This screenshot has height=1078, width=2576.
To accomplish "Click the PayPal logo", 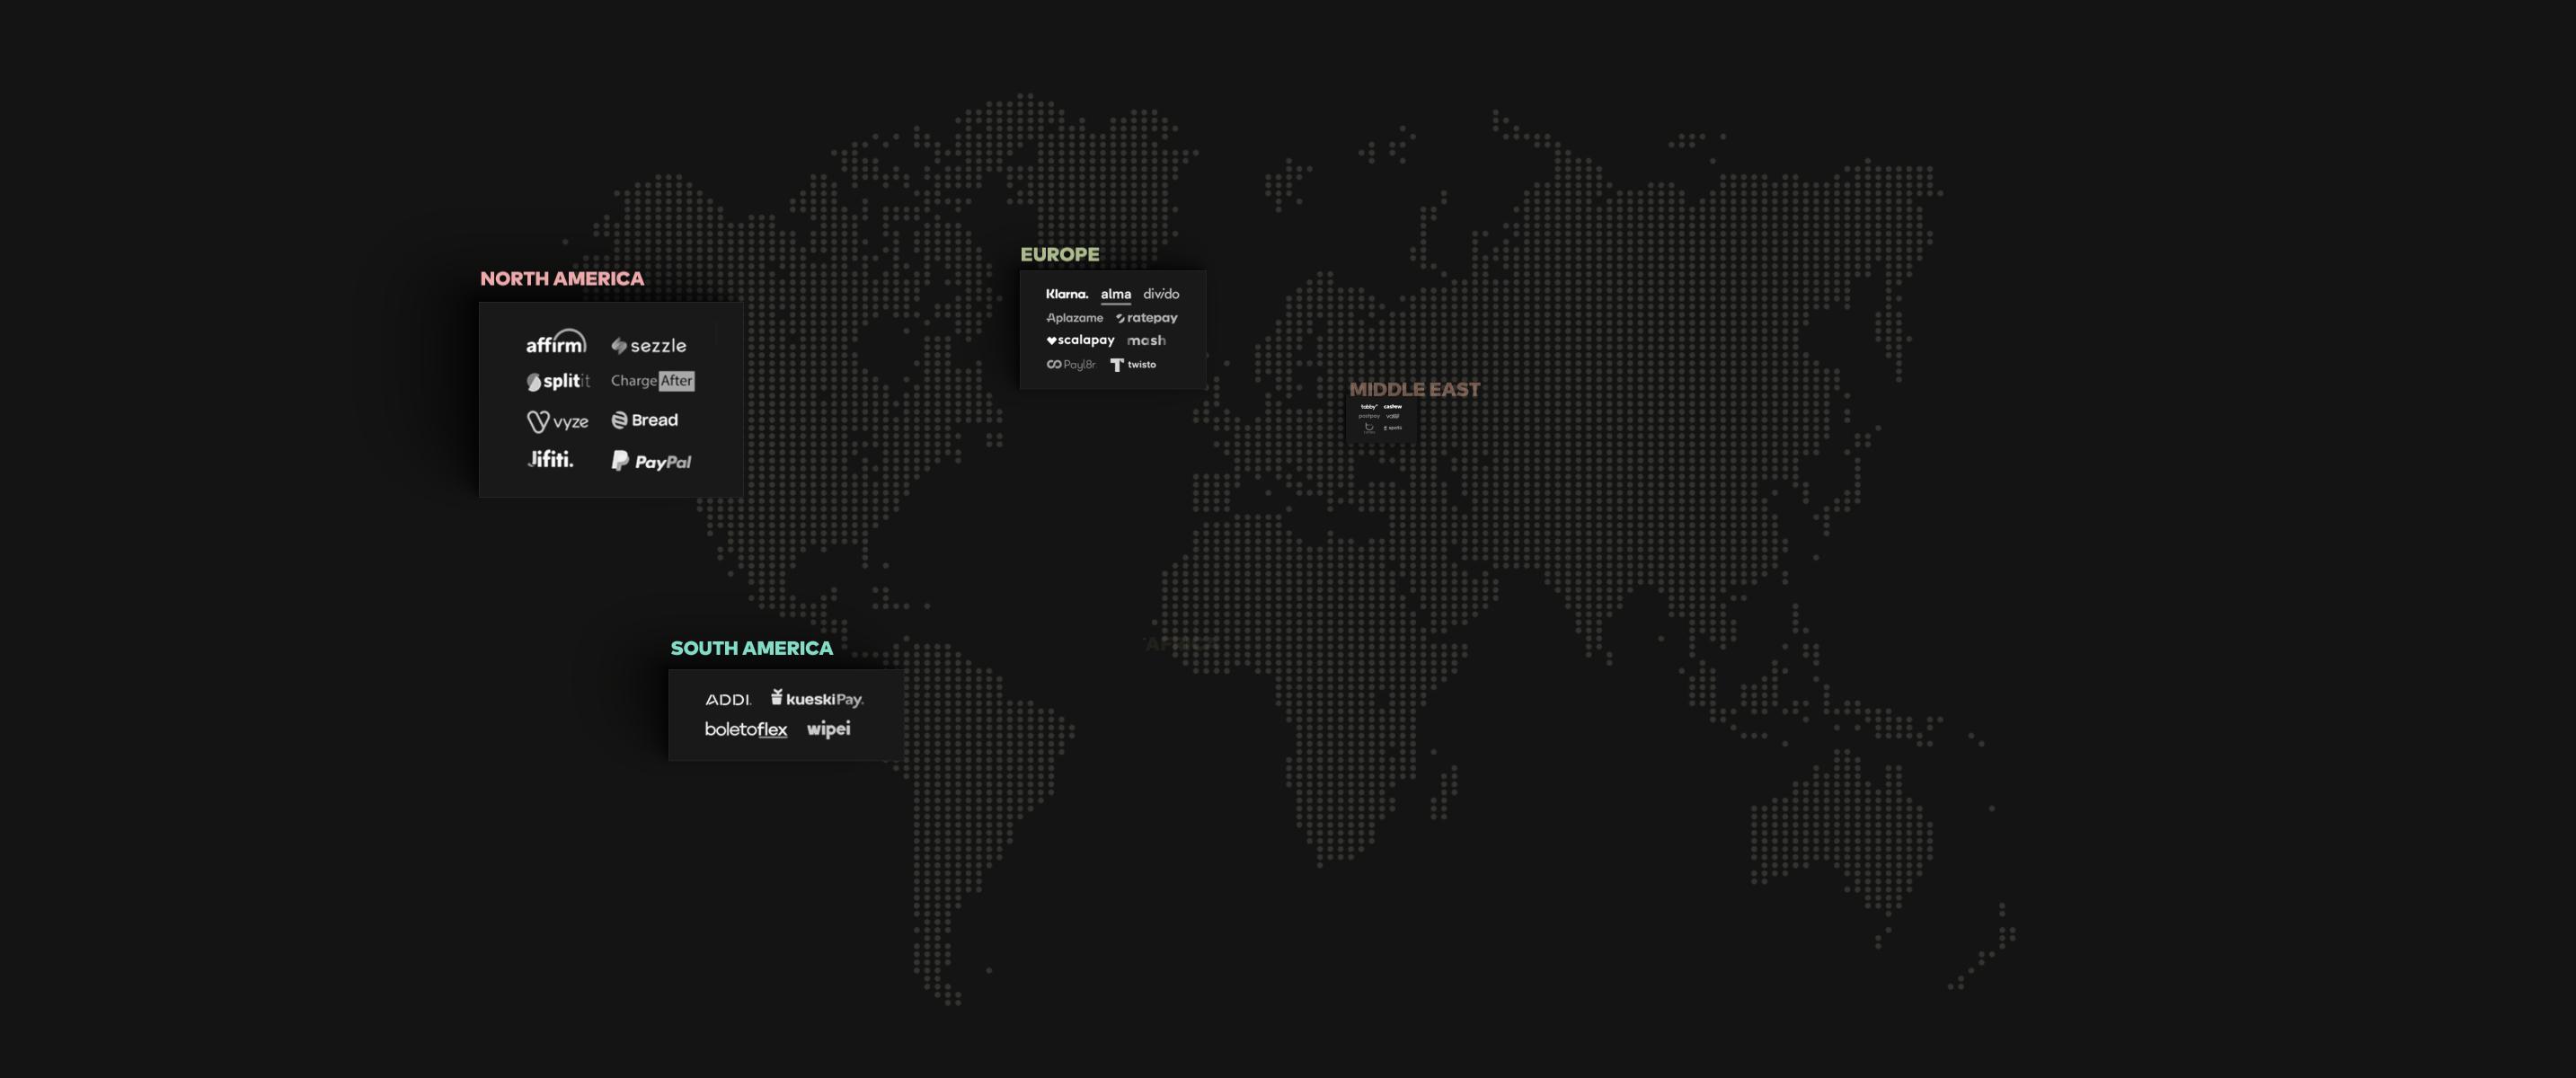I will (651, 461).
